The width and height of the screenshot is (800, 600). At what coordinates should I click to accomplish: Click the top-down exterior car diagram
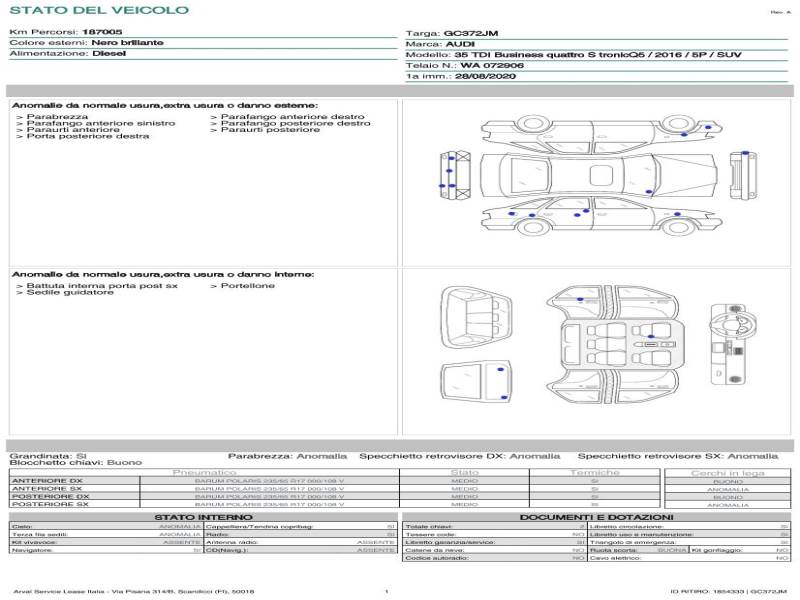point(598,176)
